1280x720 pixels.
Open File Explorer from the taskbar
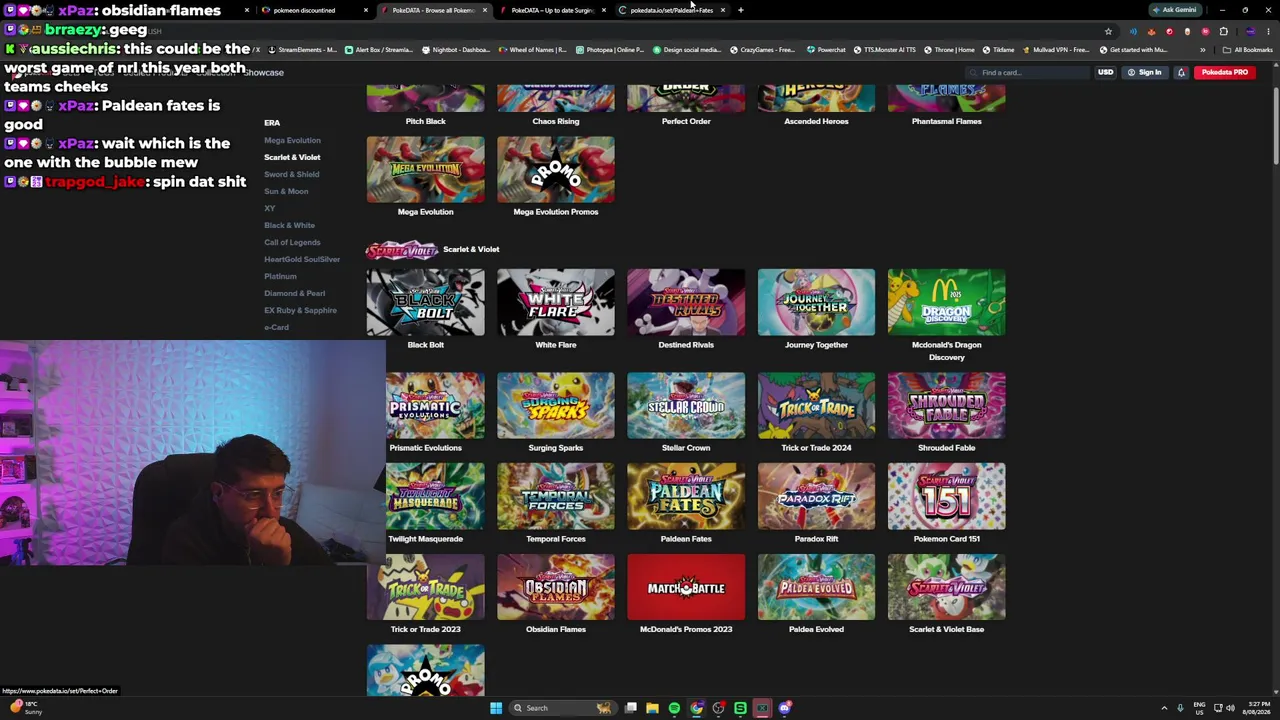(652, 708)
